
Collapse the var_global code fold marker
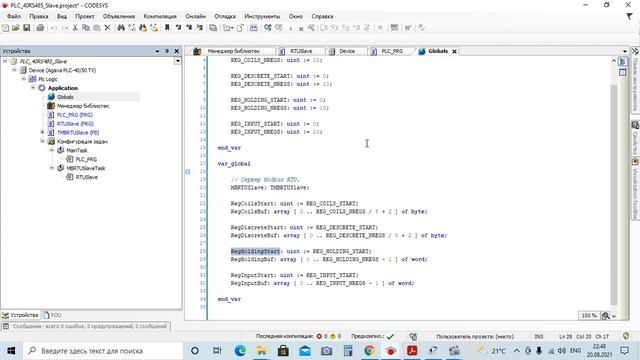pos(188,171)
